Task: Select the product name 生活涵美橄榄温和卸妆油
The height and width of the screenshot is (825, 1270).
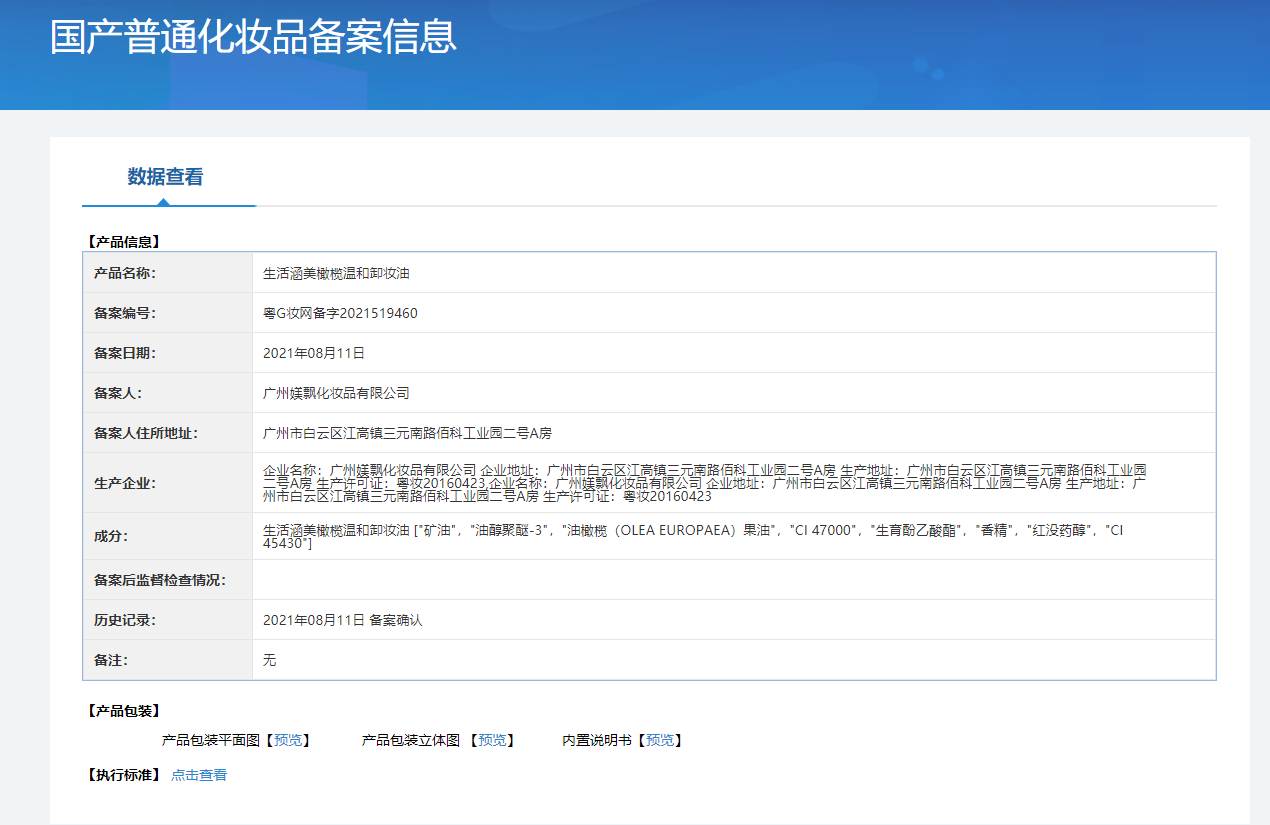Action: click(x=336, y=273)
